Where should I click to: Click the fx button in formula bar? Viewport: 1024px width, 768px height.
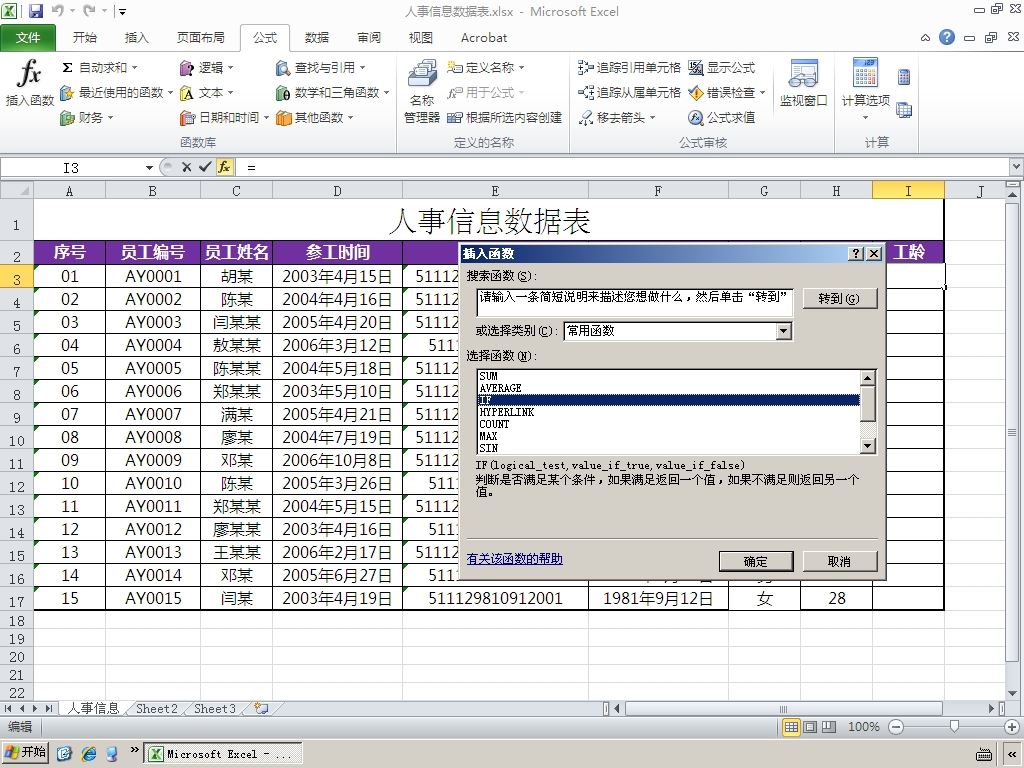[x=224, y=167]
